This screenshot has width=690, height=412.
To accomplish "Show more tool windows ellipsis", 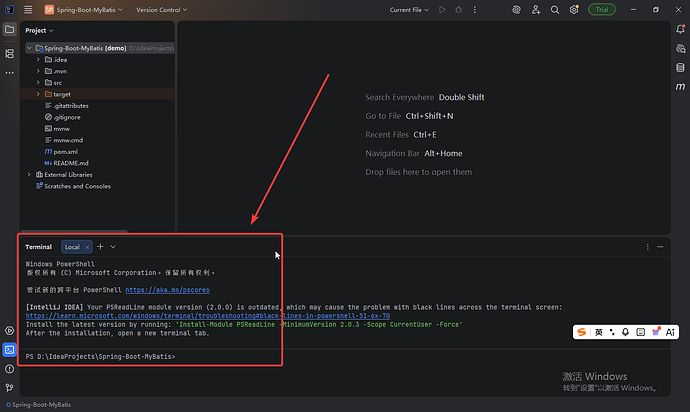I will 9,73.
